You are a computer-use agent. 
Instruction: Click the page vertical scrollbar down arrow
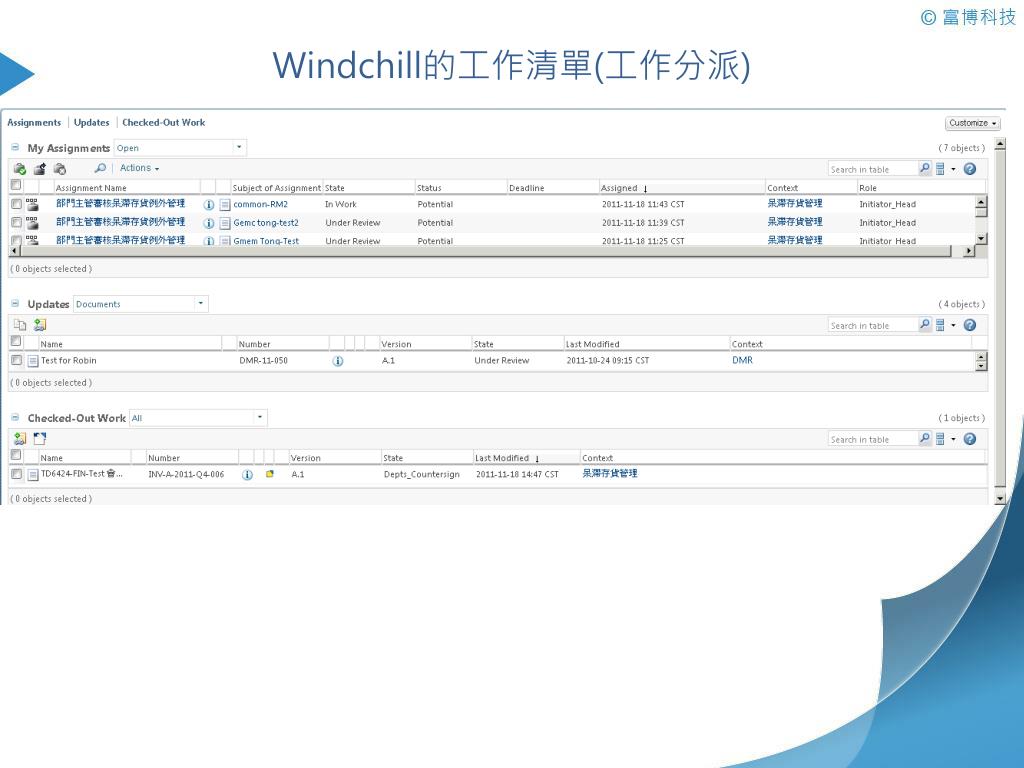1000,499
